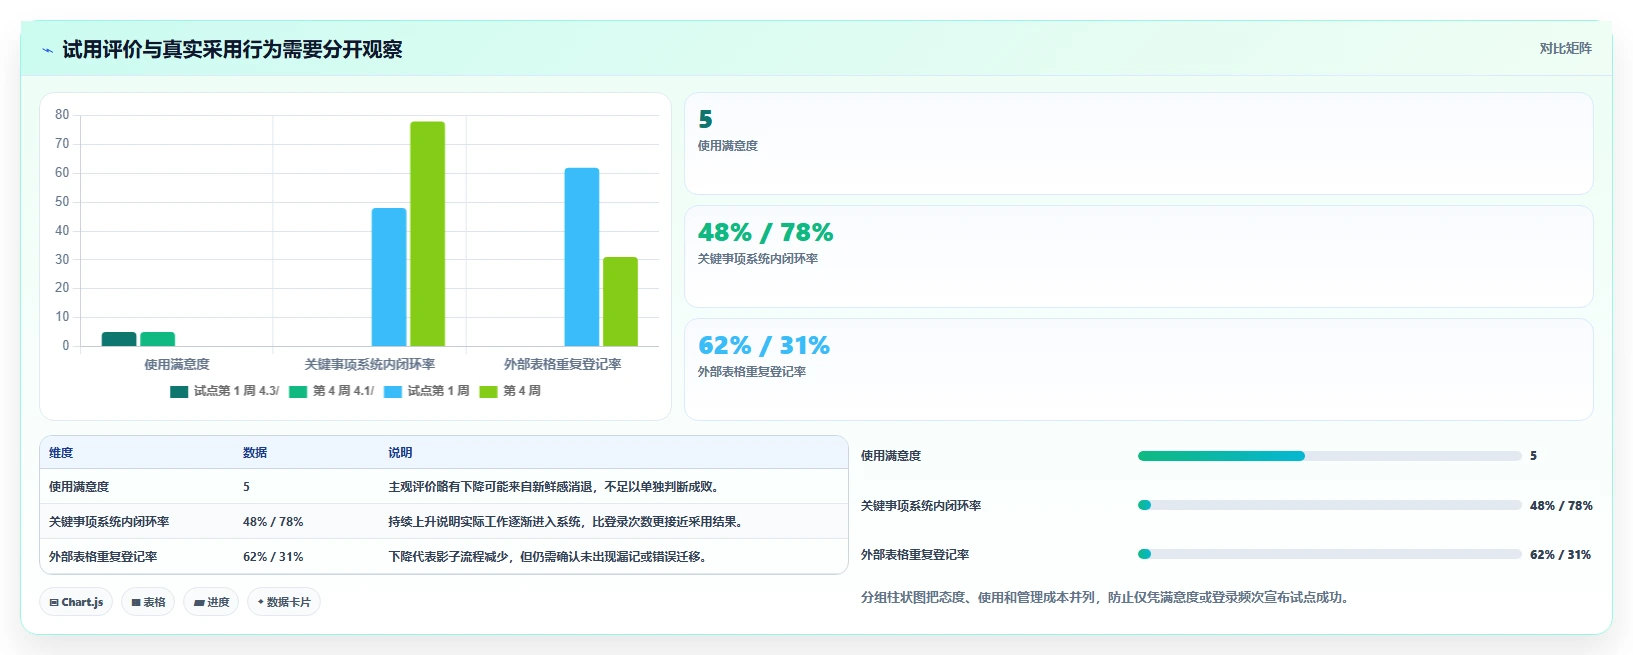This screenshot has height=655, width=1633.
Task: Click the light green bar for 使用满意度
Action: coord(157,339)
